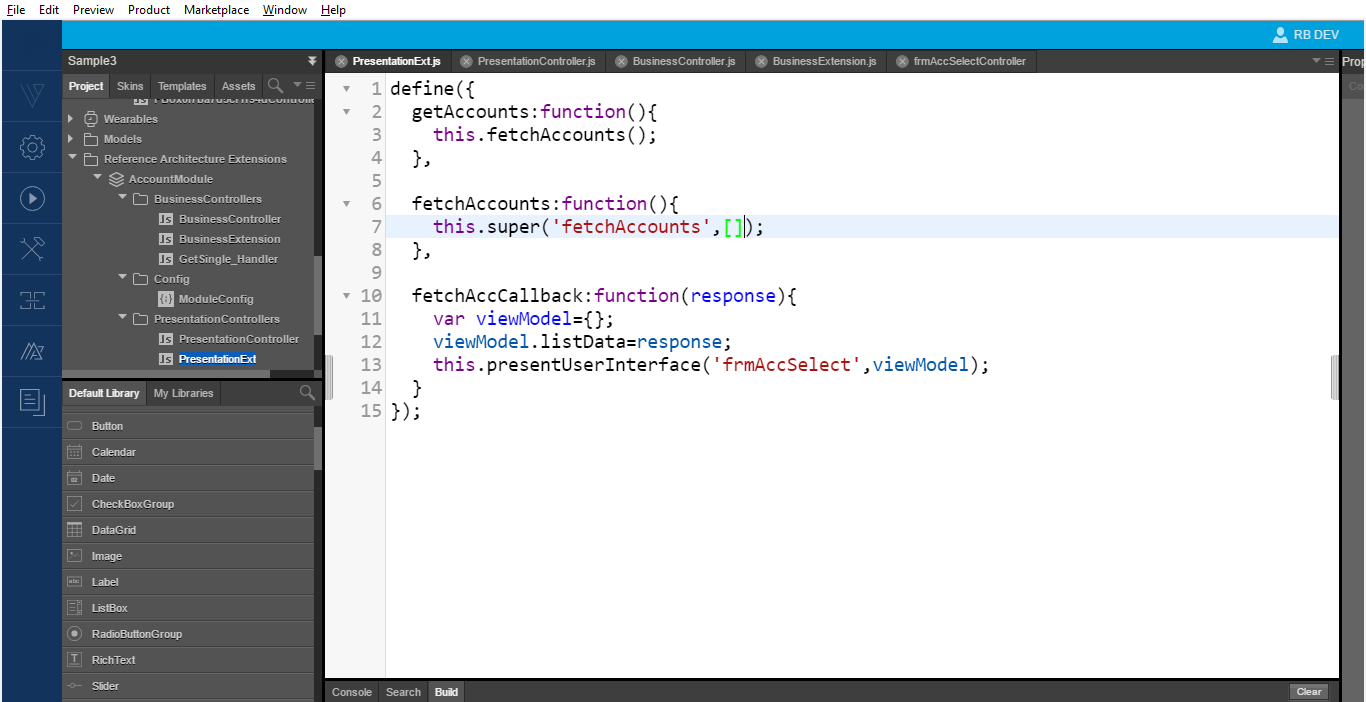Switch to the Templates tab
Viewport: 1366px width, 702px height.
182,86
